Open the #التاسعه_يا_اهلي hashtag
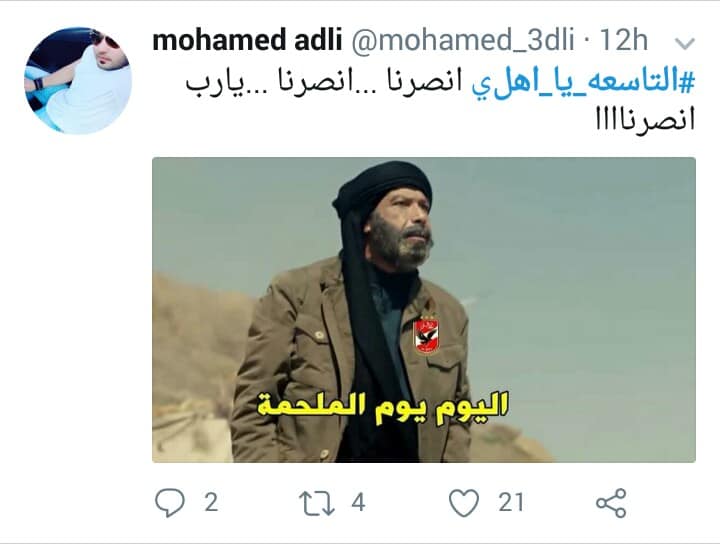 tap(584, 83)
